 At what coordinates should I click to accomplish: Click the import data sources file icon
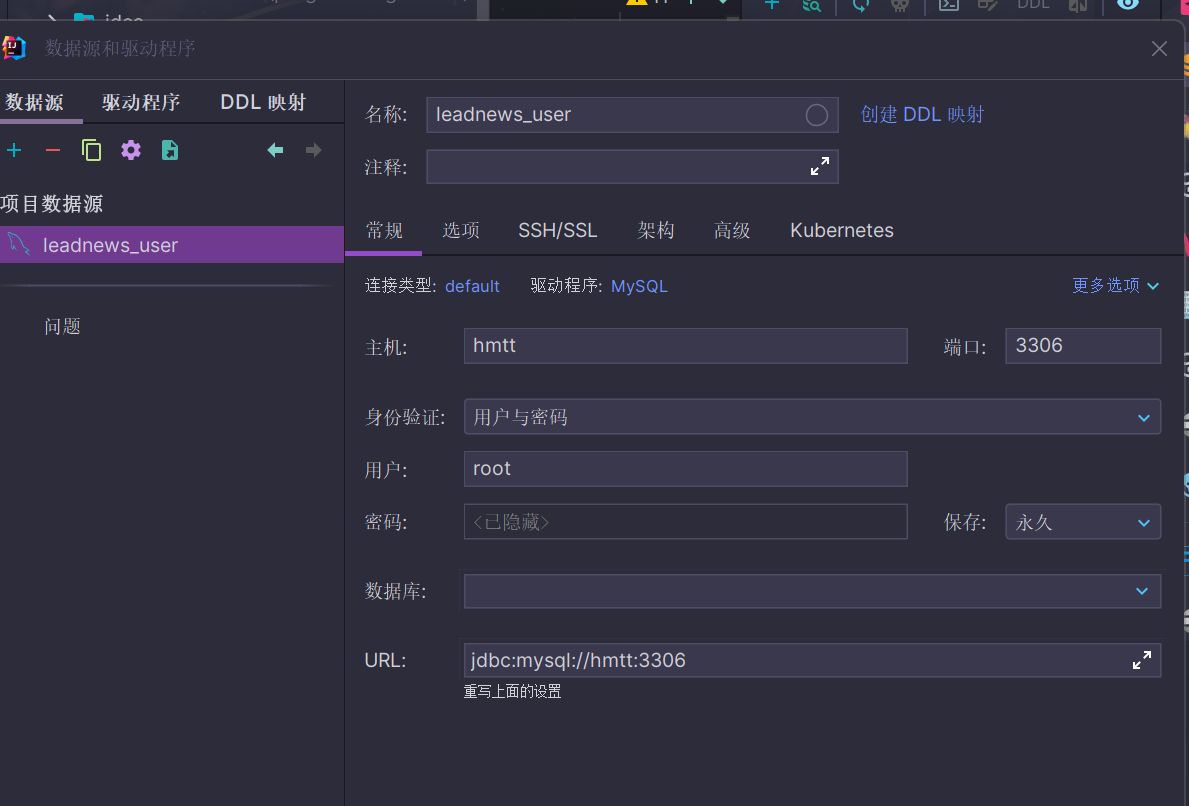click(x=170, y=150)
